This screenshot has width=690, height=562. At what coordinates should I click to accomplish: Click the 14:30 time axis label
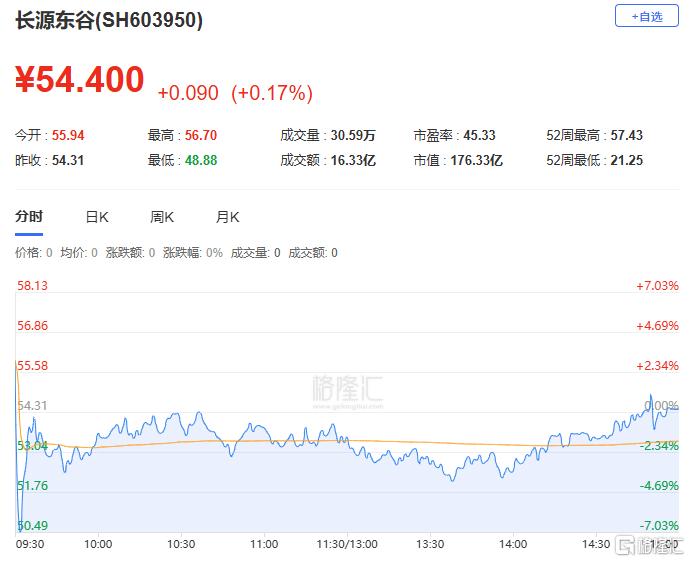pyautogui.click(x=596, y=544)
